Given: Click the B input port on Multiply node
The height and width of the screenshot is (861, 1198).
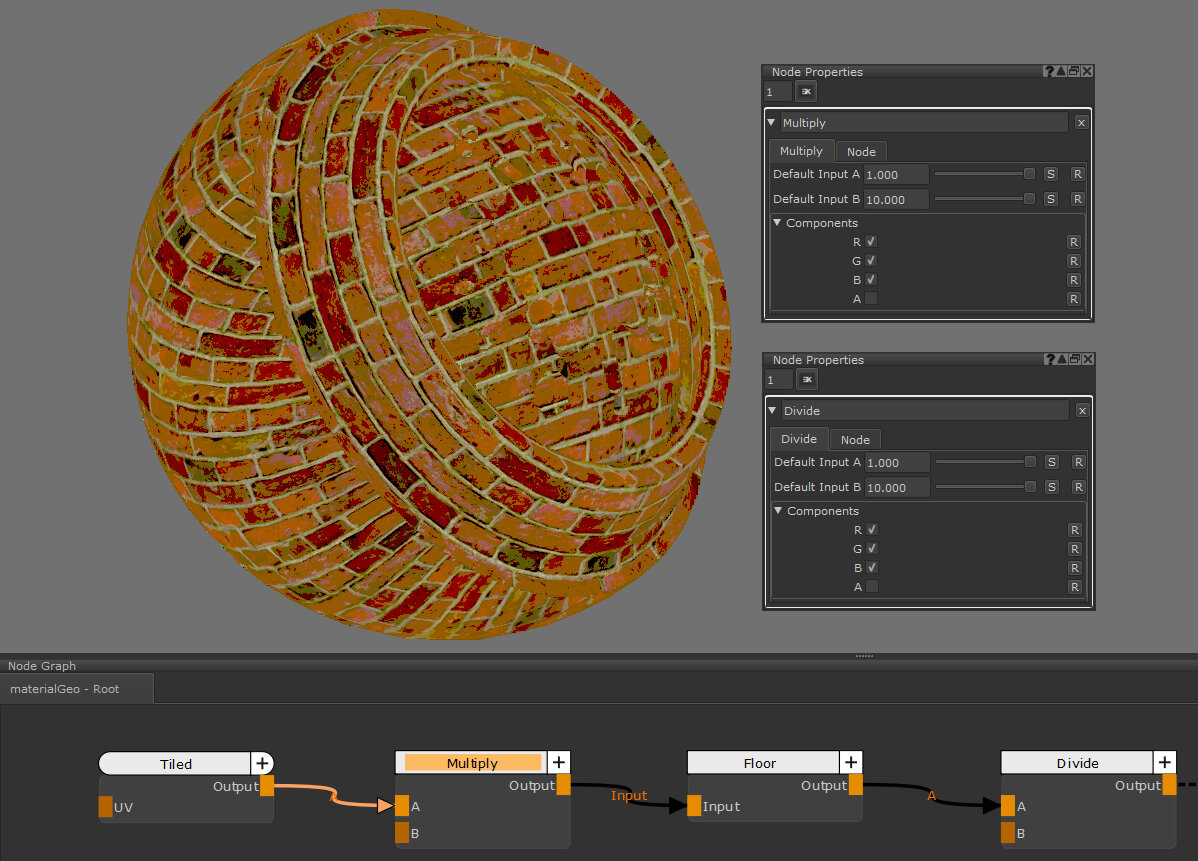Looking at the screenshot, I should coord(402,833).
